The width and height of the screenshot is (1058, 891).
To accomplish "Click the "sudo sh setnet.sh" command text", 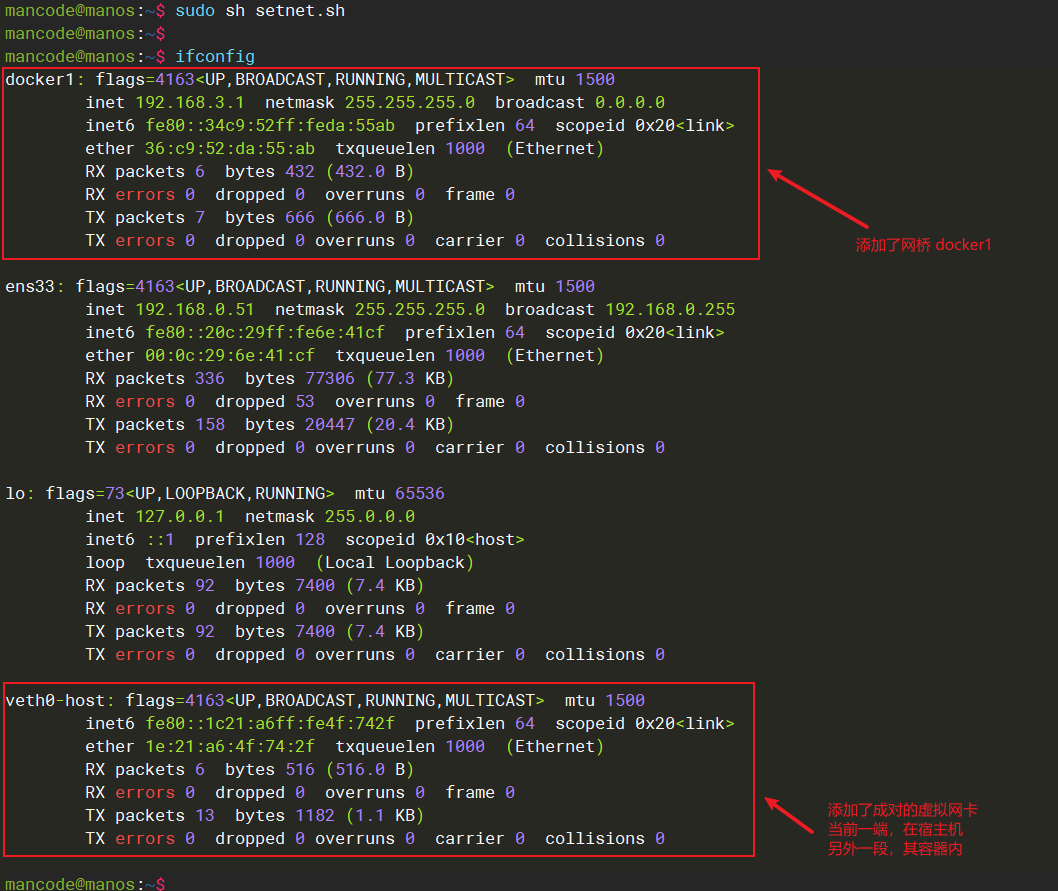I will (x=260, y=10).
